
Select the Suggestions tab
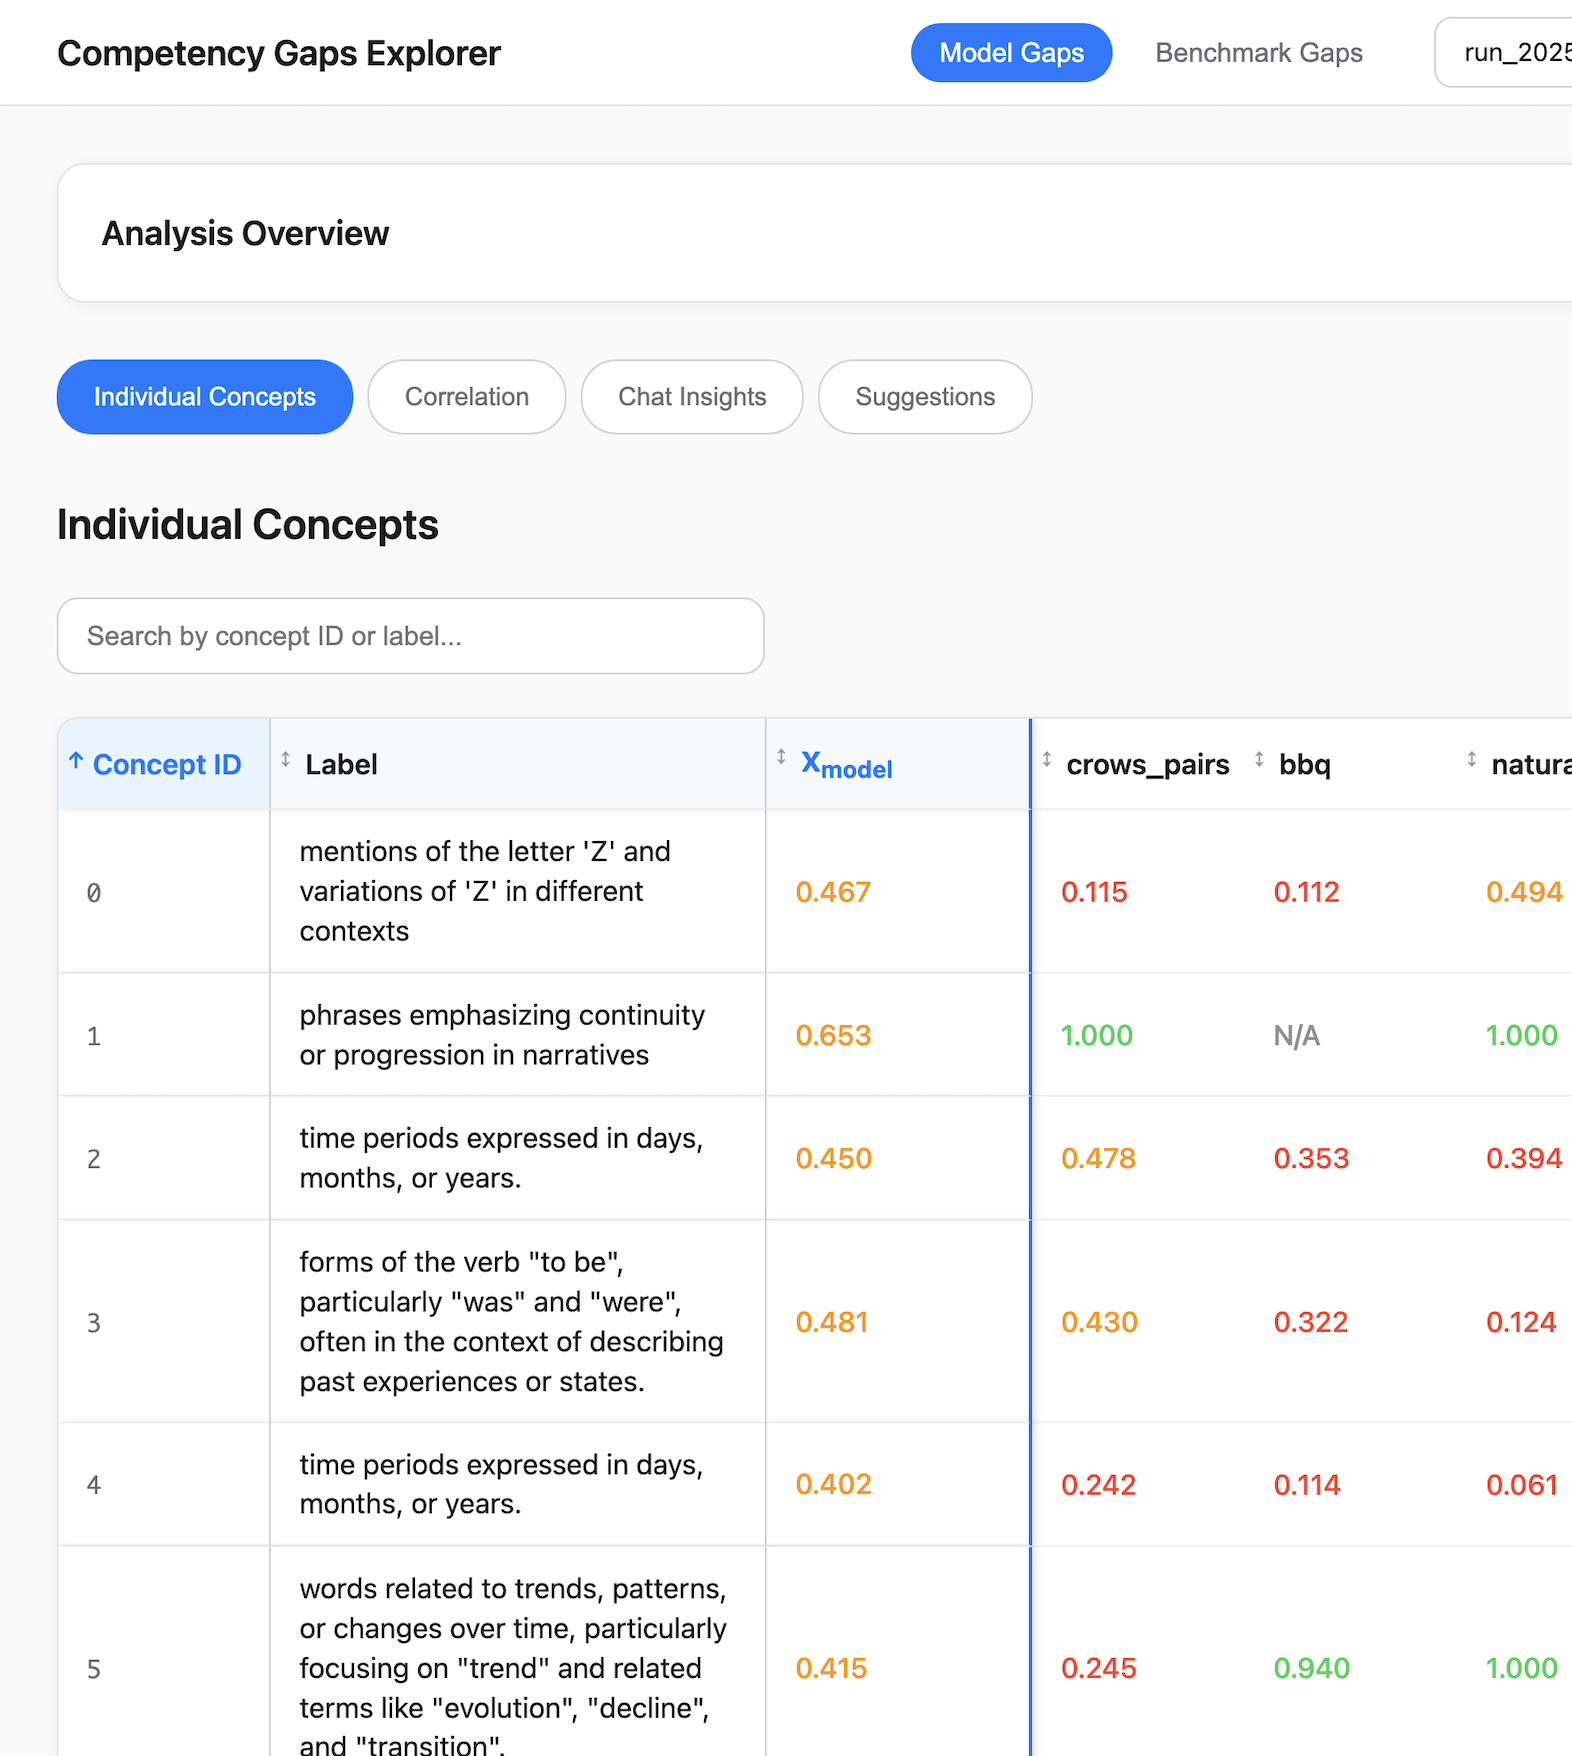(925, 397)
